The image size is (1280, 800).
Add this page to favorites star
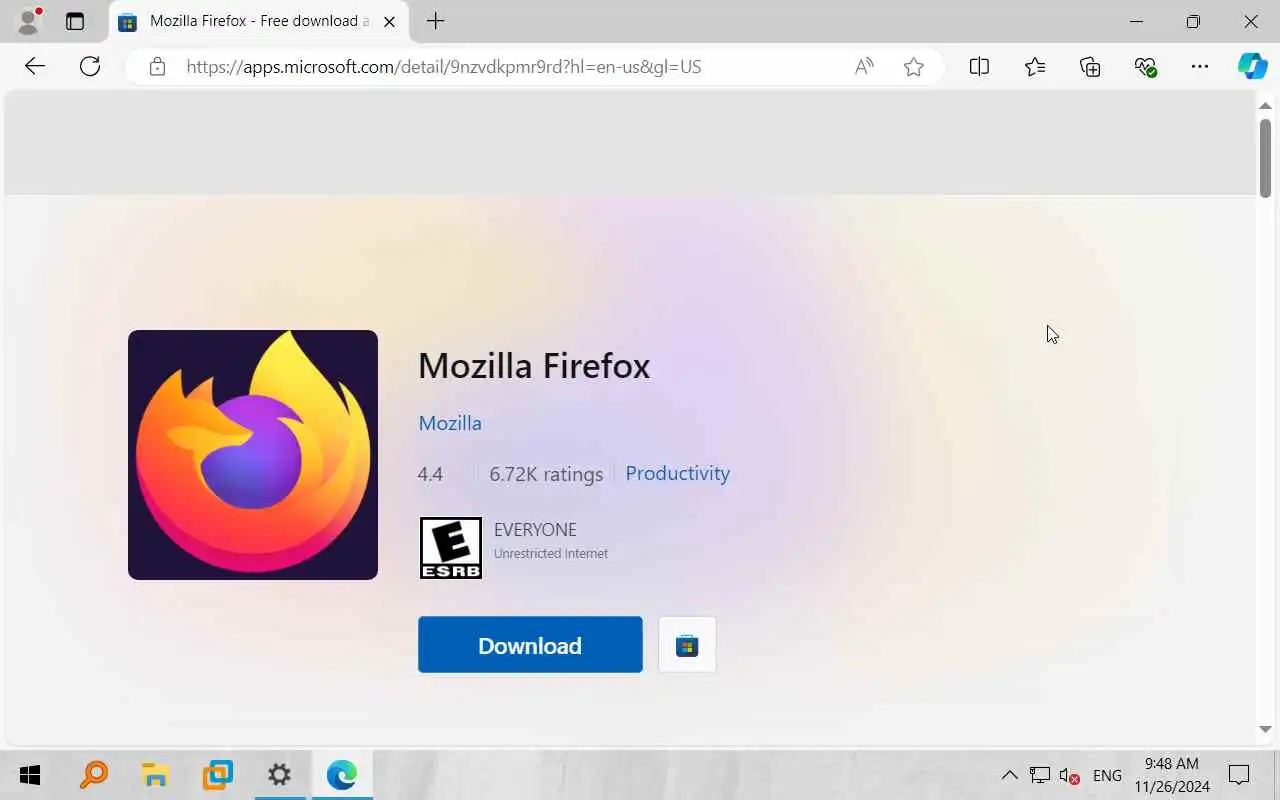tap(913, 67)
